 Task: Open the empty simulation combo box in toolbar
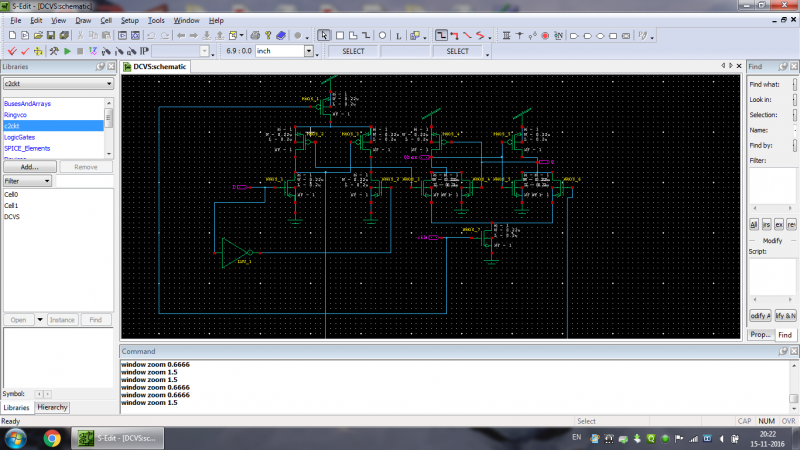(x=181, y=51)
